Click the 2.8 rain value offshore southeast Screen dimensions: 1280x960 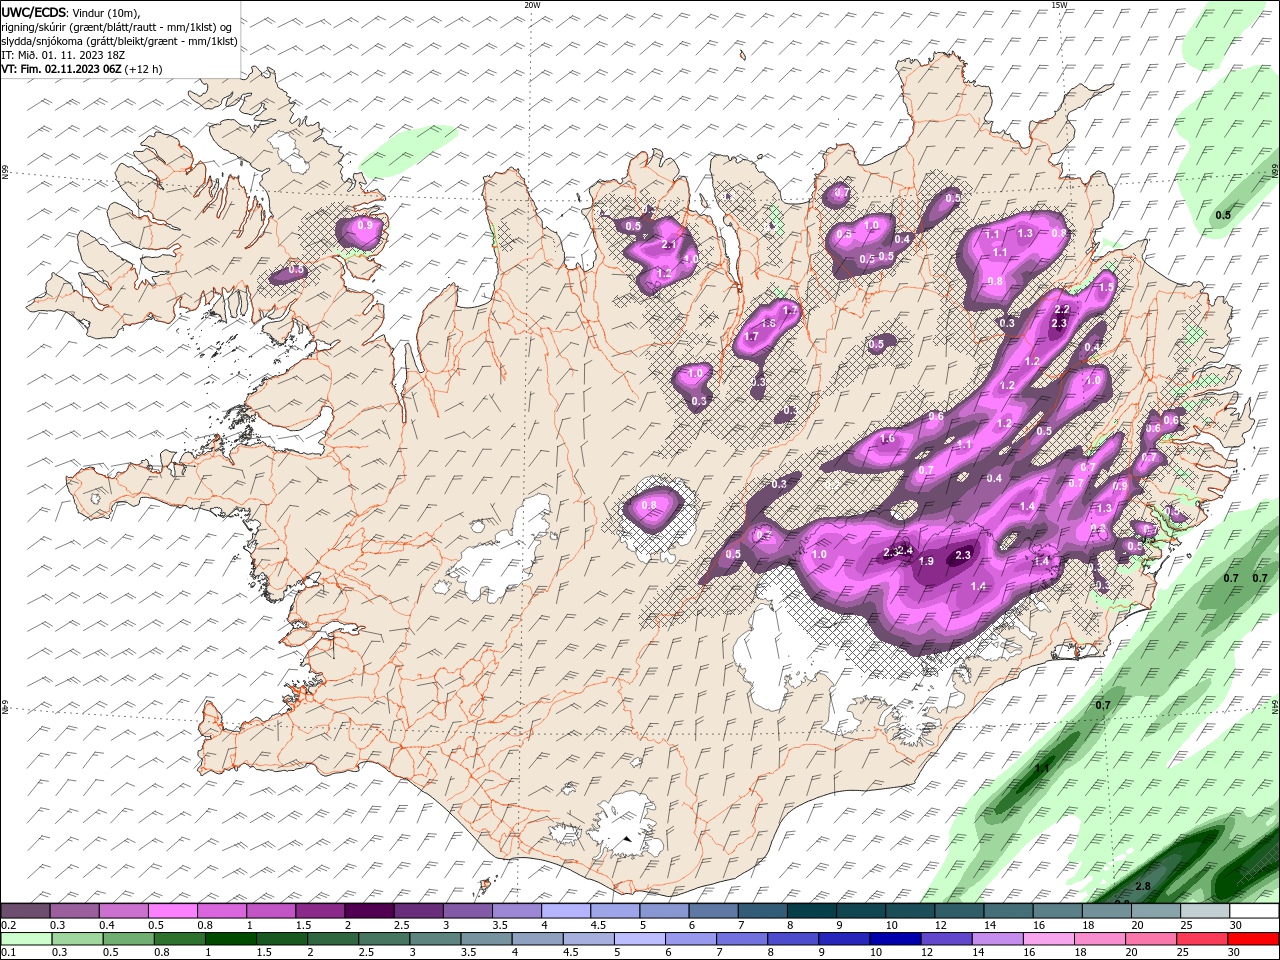1144,887
